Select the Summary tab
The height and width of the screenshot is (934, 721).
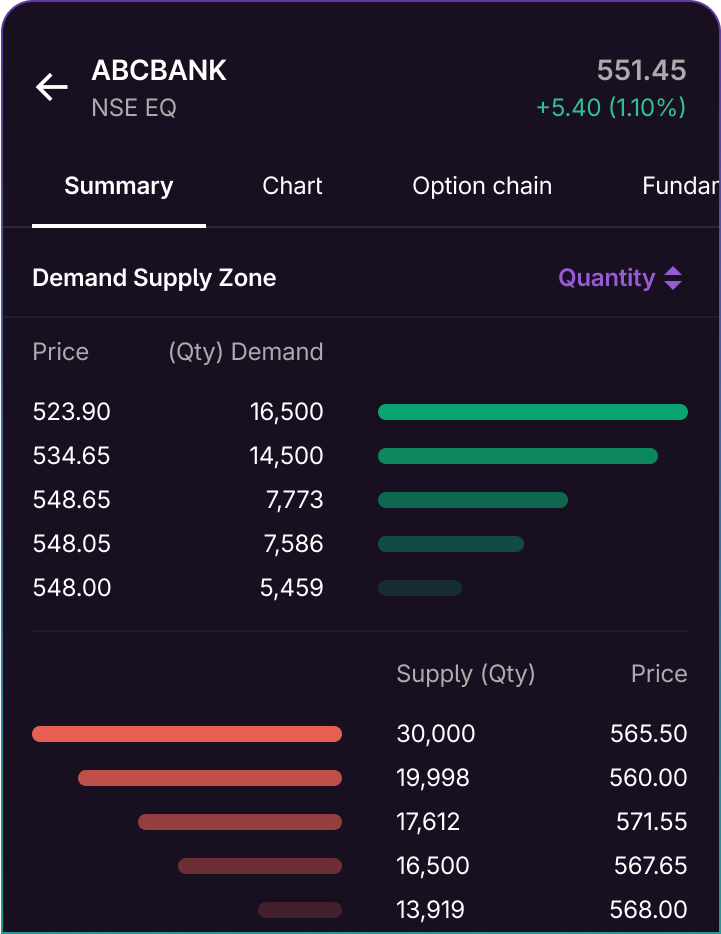(118, 186)
